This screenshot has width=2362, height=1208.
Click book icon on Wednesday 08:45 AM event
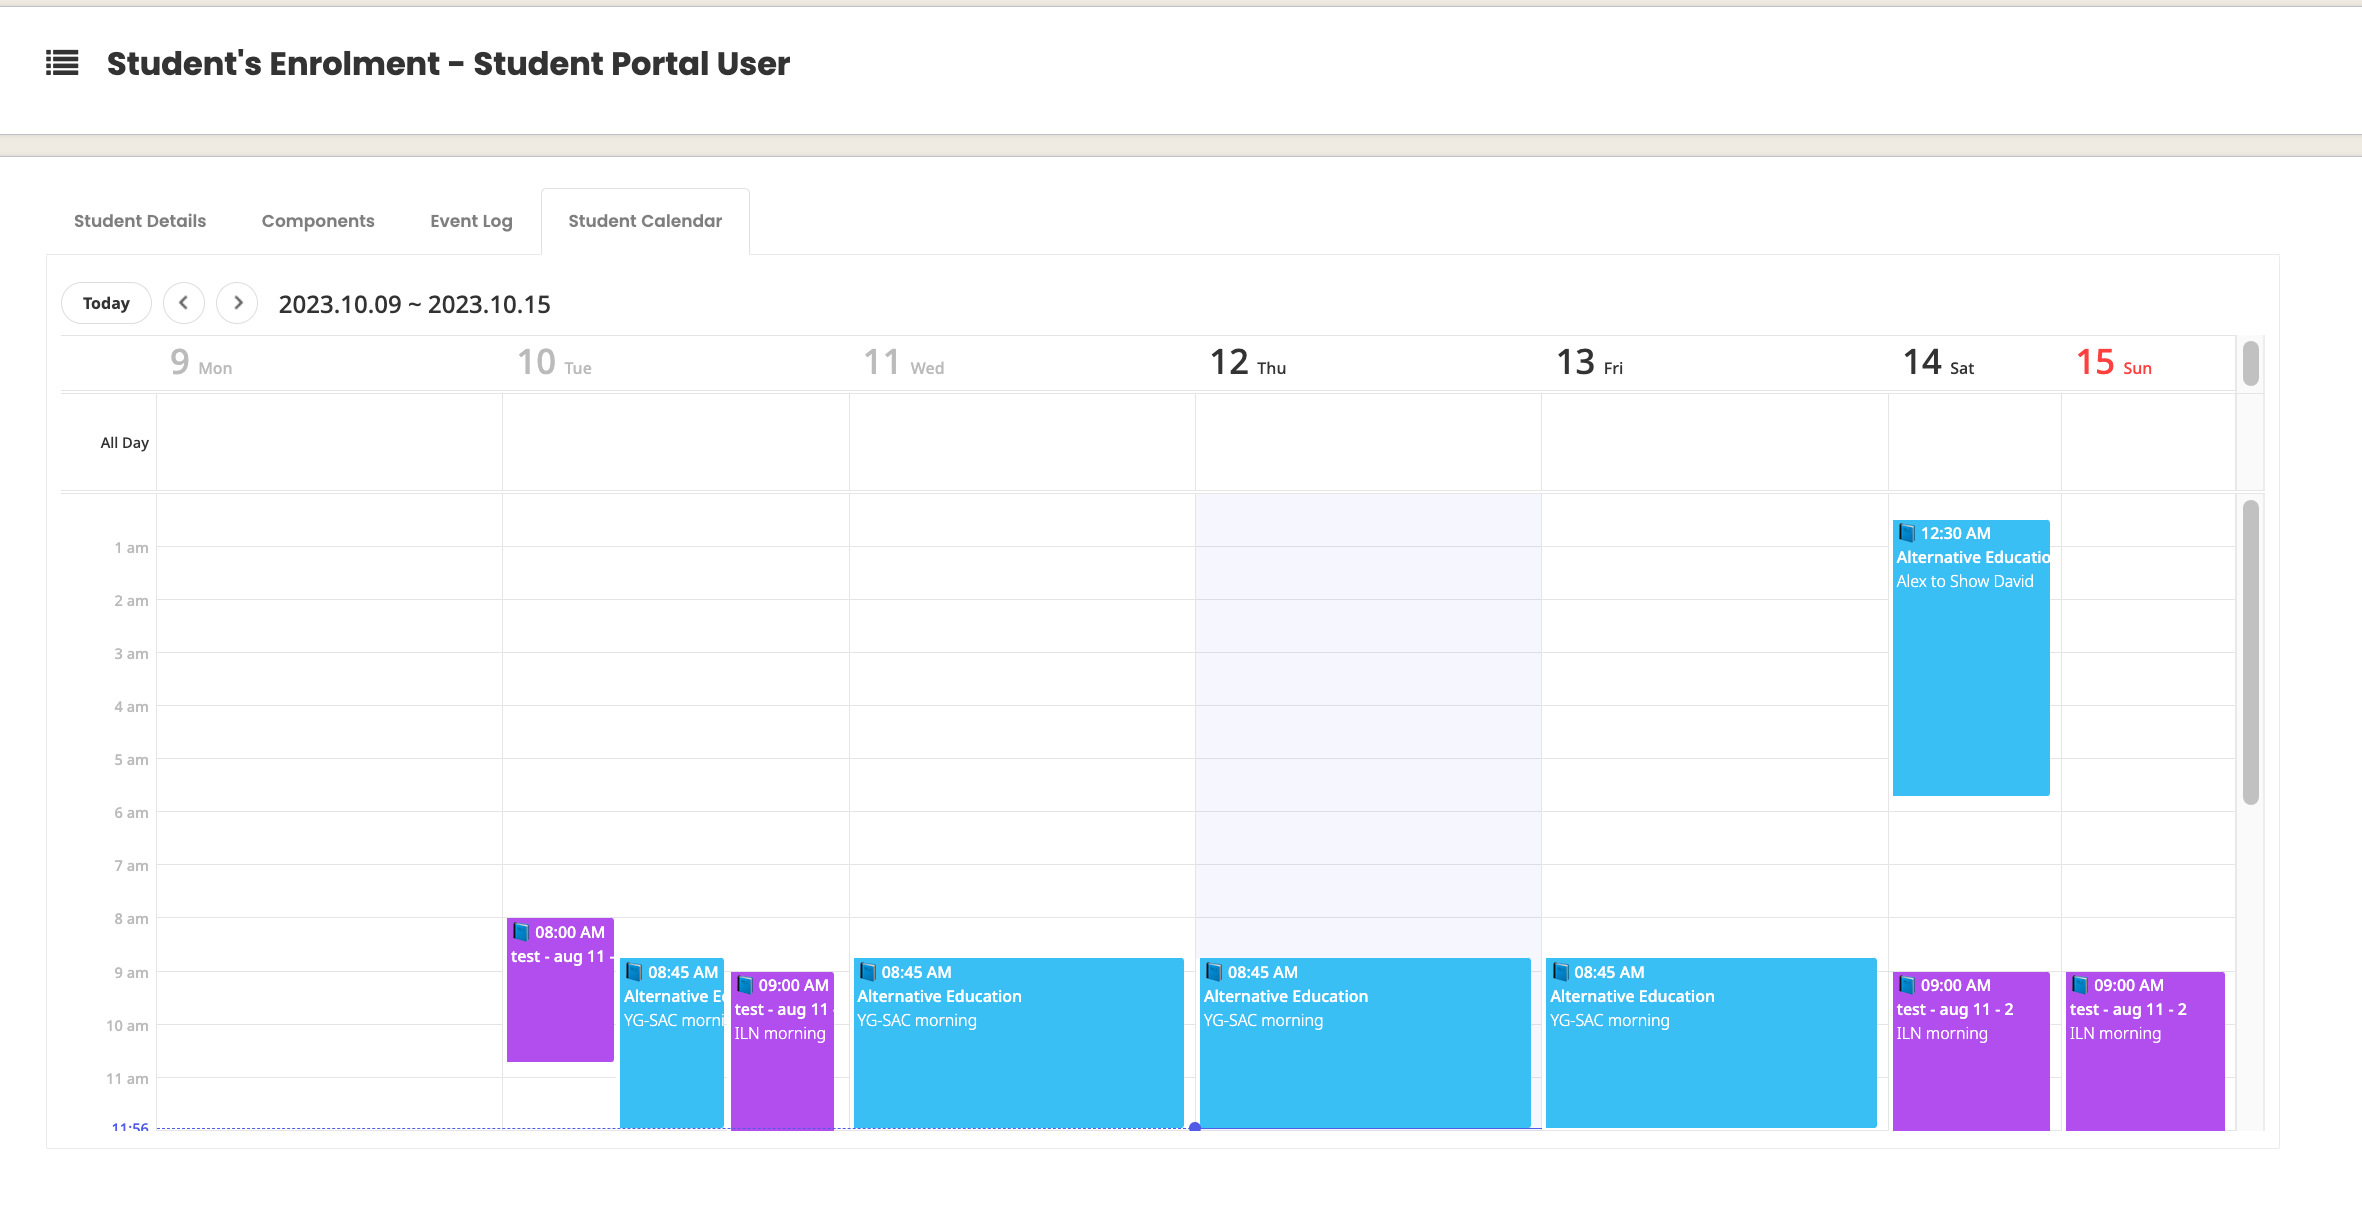tap(868, 972)
